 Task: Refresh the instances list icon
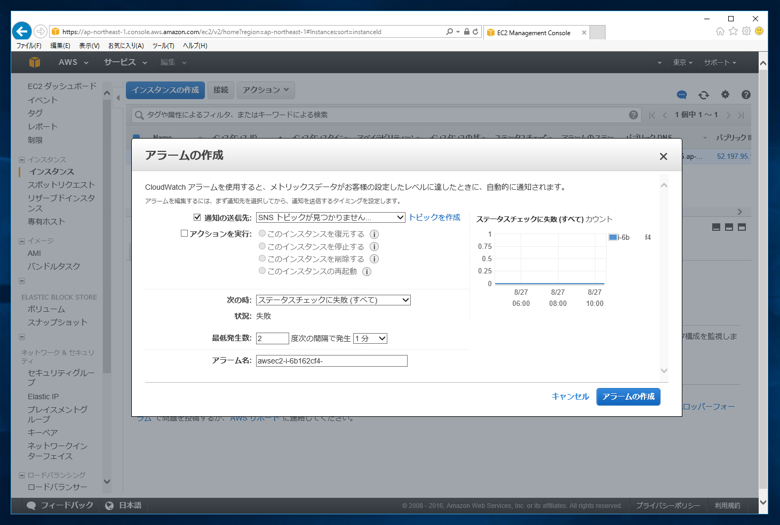703,95
